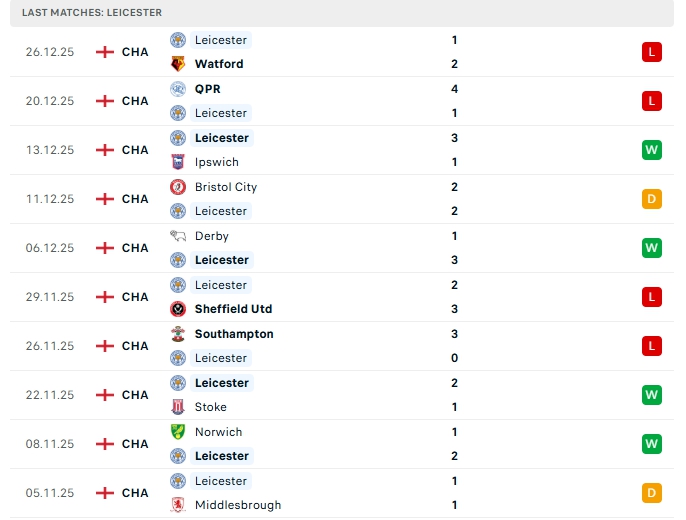Click the QPR club crest icon
Viewport: 686px width, 520px height.
coord(178,88)
